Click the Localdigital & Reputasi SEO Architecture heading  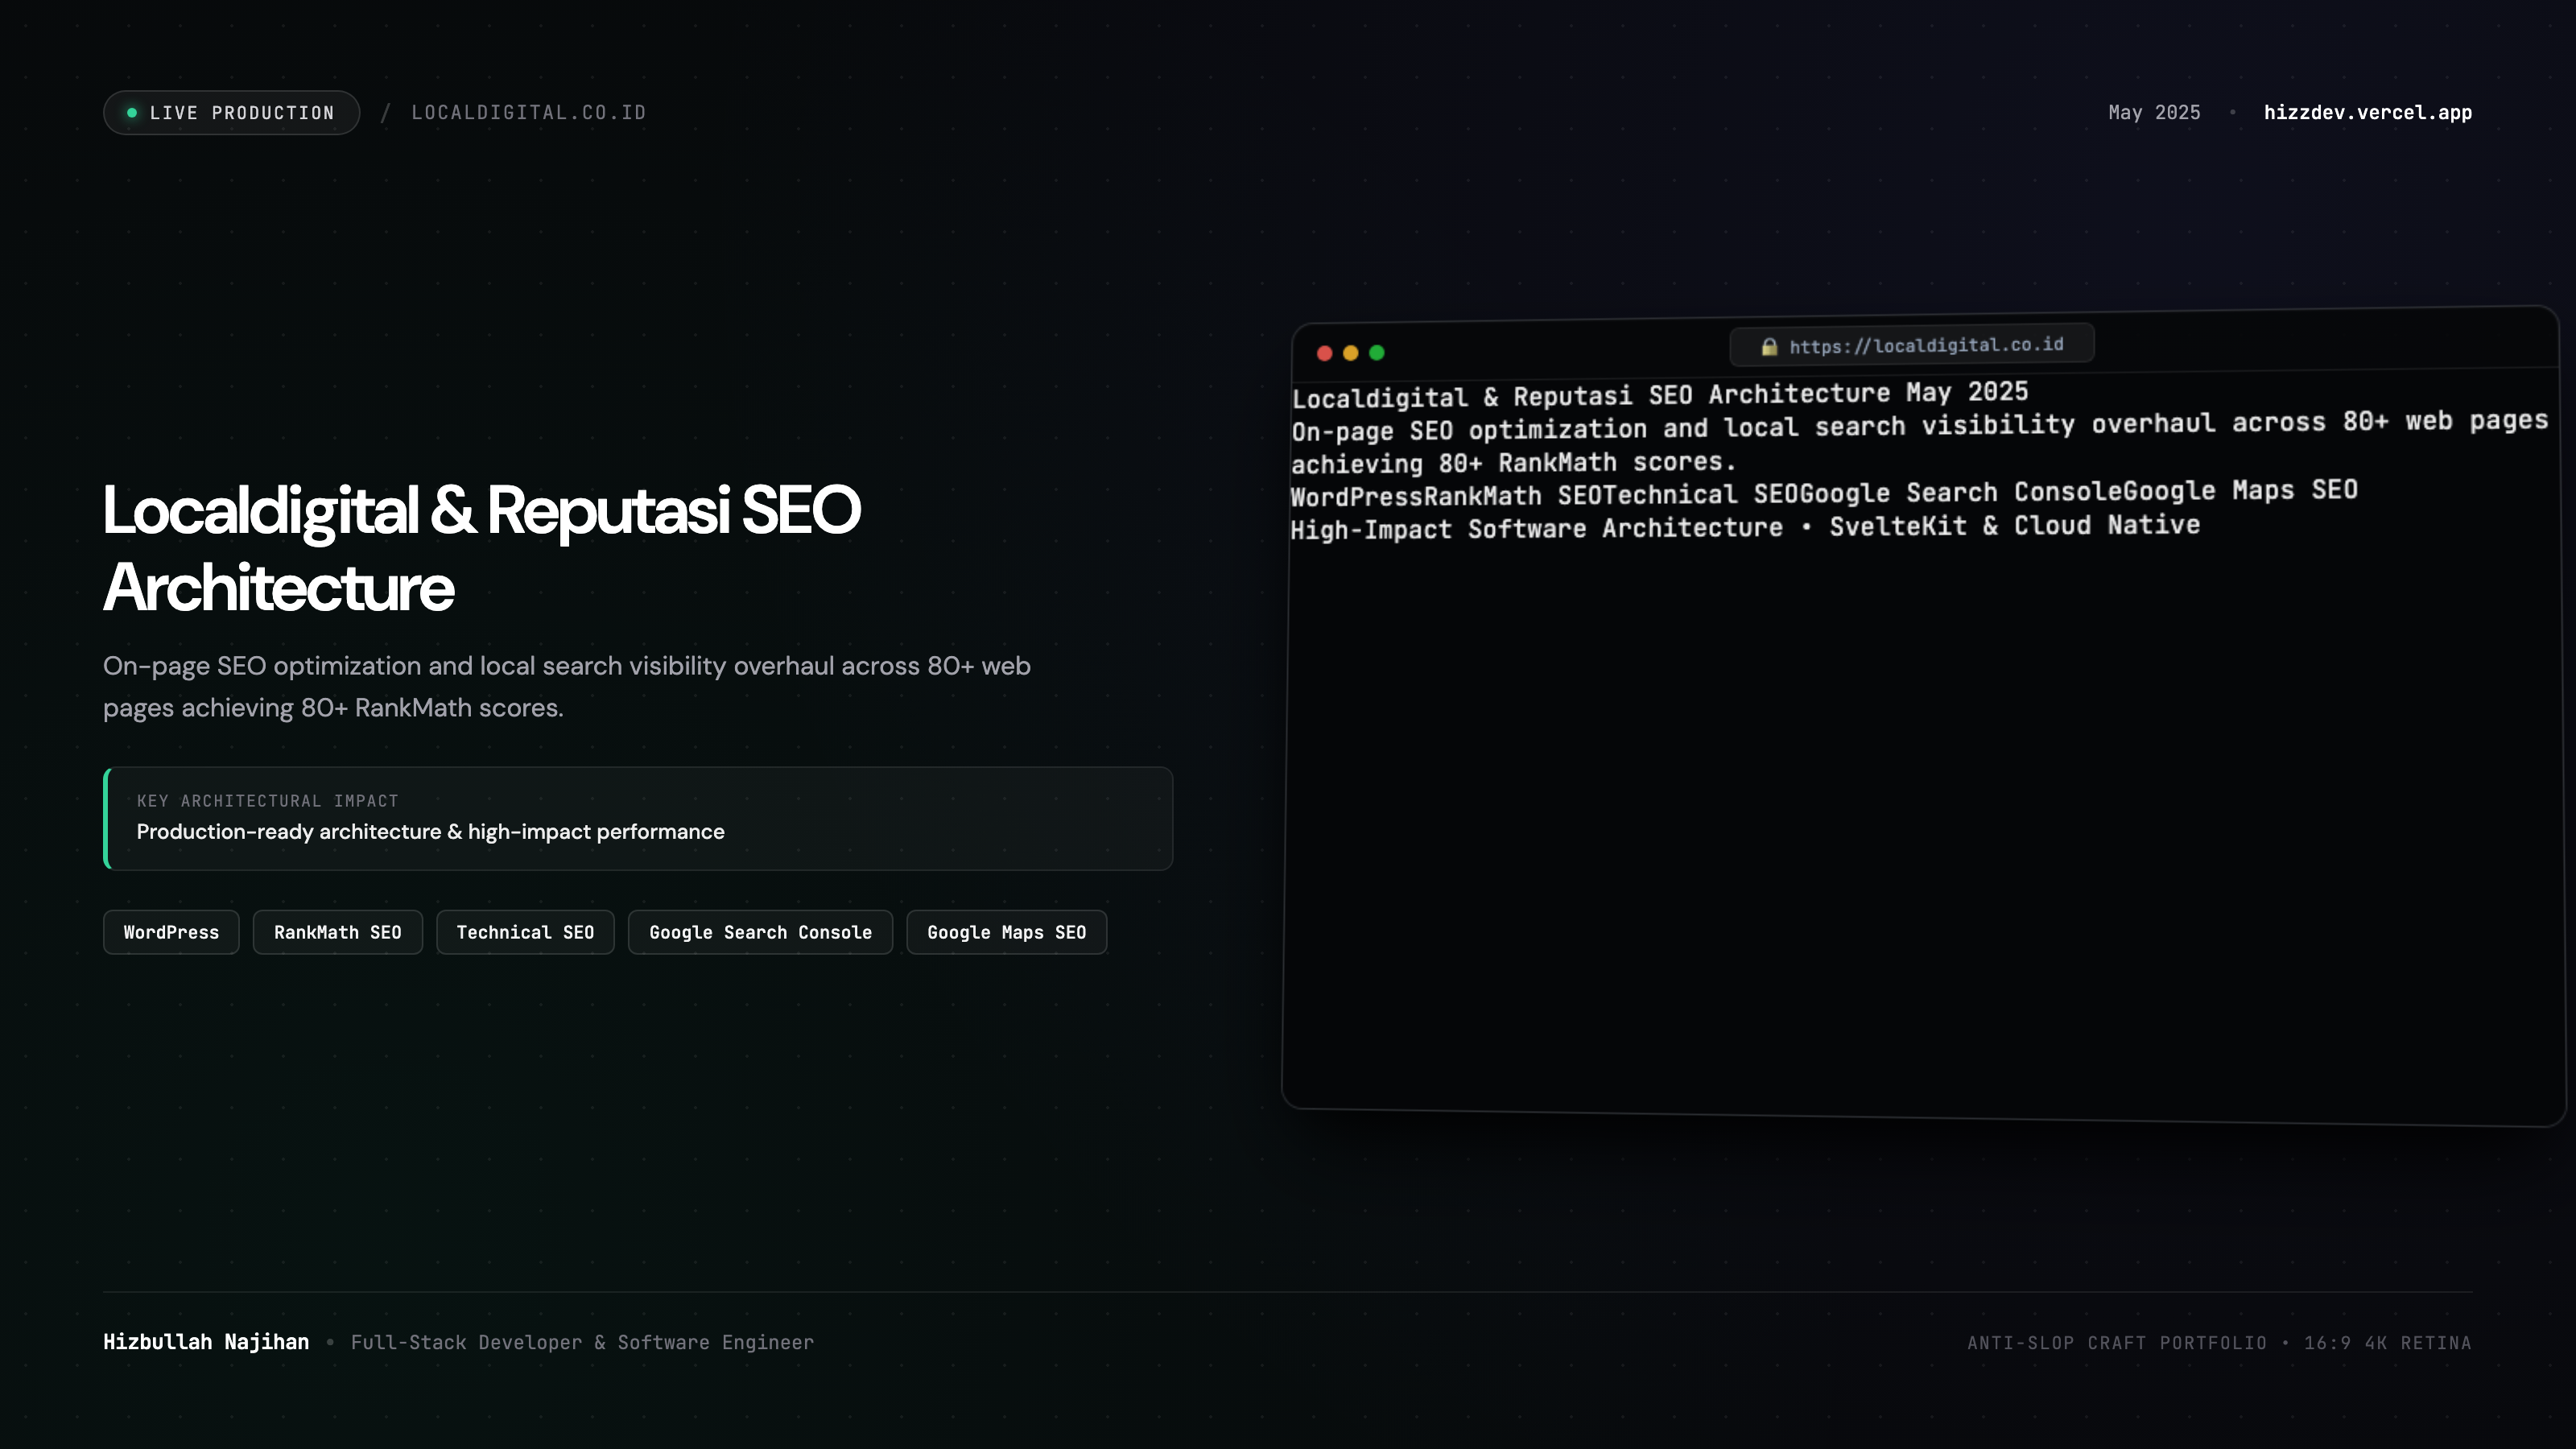click(x=482, y=548)
